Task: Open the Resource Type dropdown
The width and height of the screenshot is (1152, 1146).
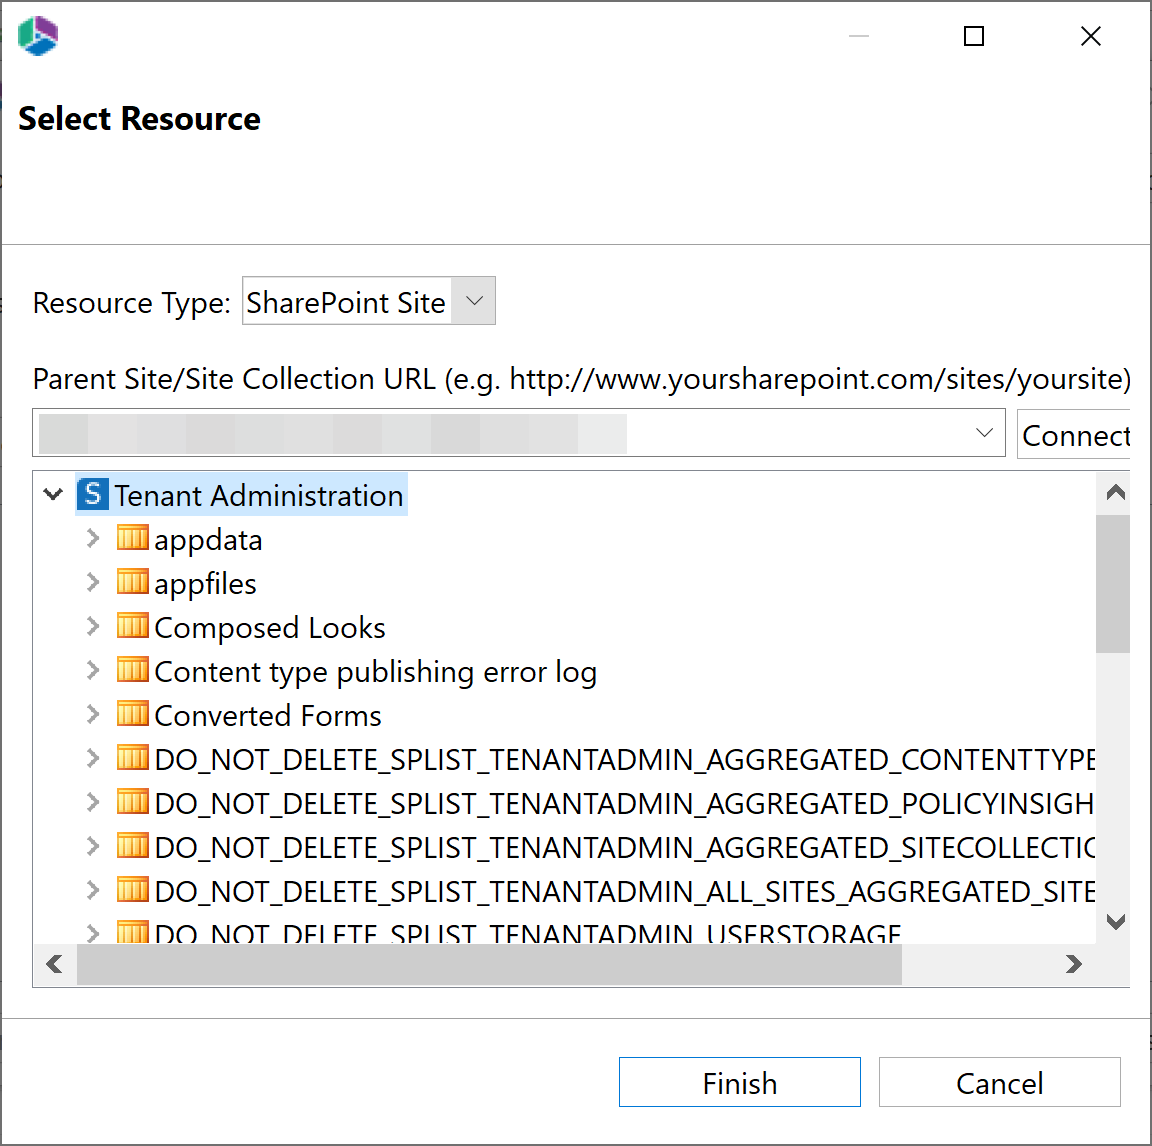Action: click(x=474, y=300)
